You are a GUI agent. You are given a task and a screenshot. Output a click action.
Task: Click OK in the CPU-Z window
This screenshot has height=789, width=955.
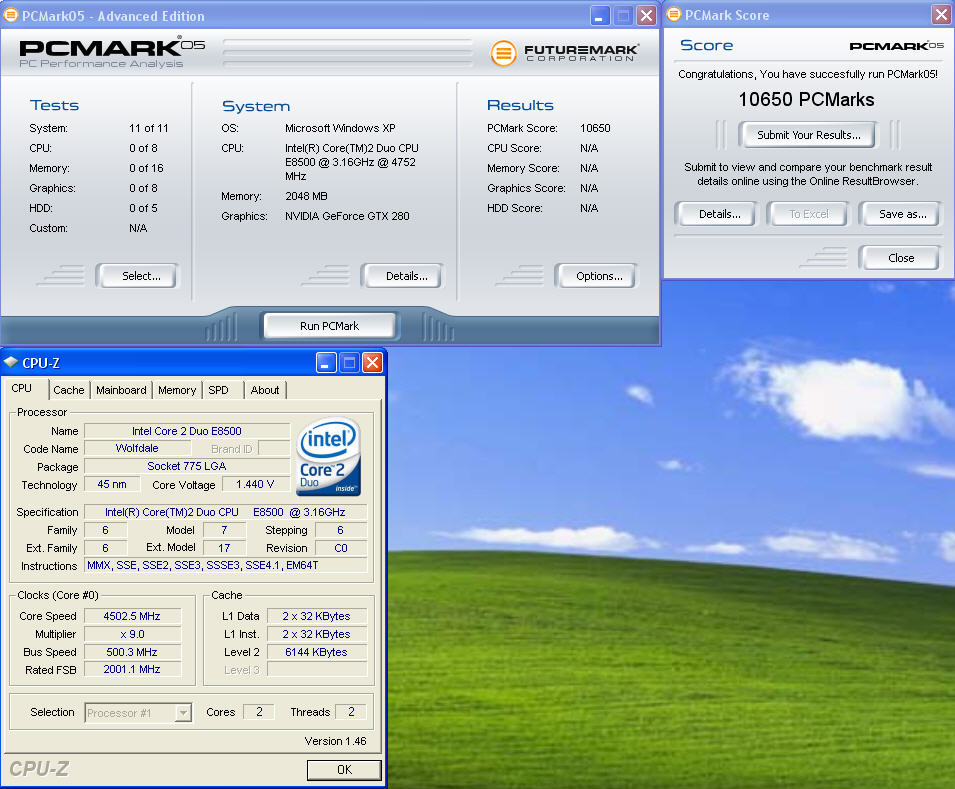(344, 770)
